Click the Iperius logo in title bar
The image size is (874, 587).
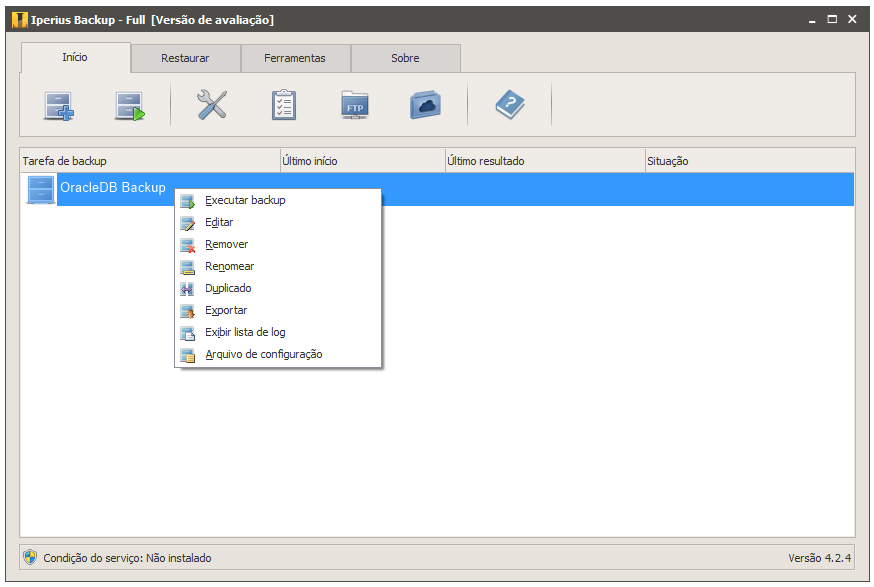[x=20, y=20]
